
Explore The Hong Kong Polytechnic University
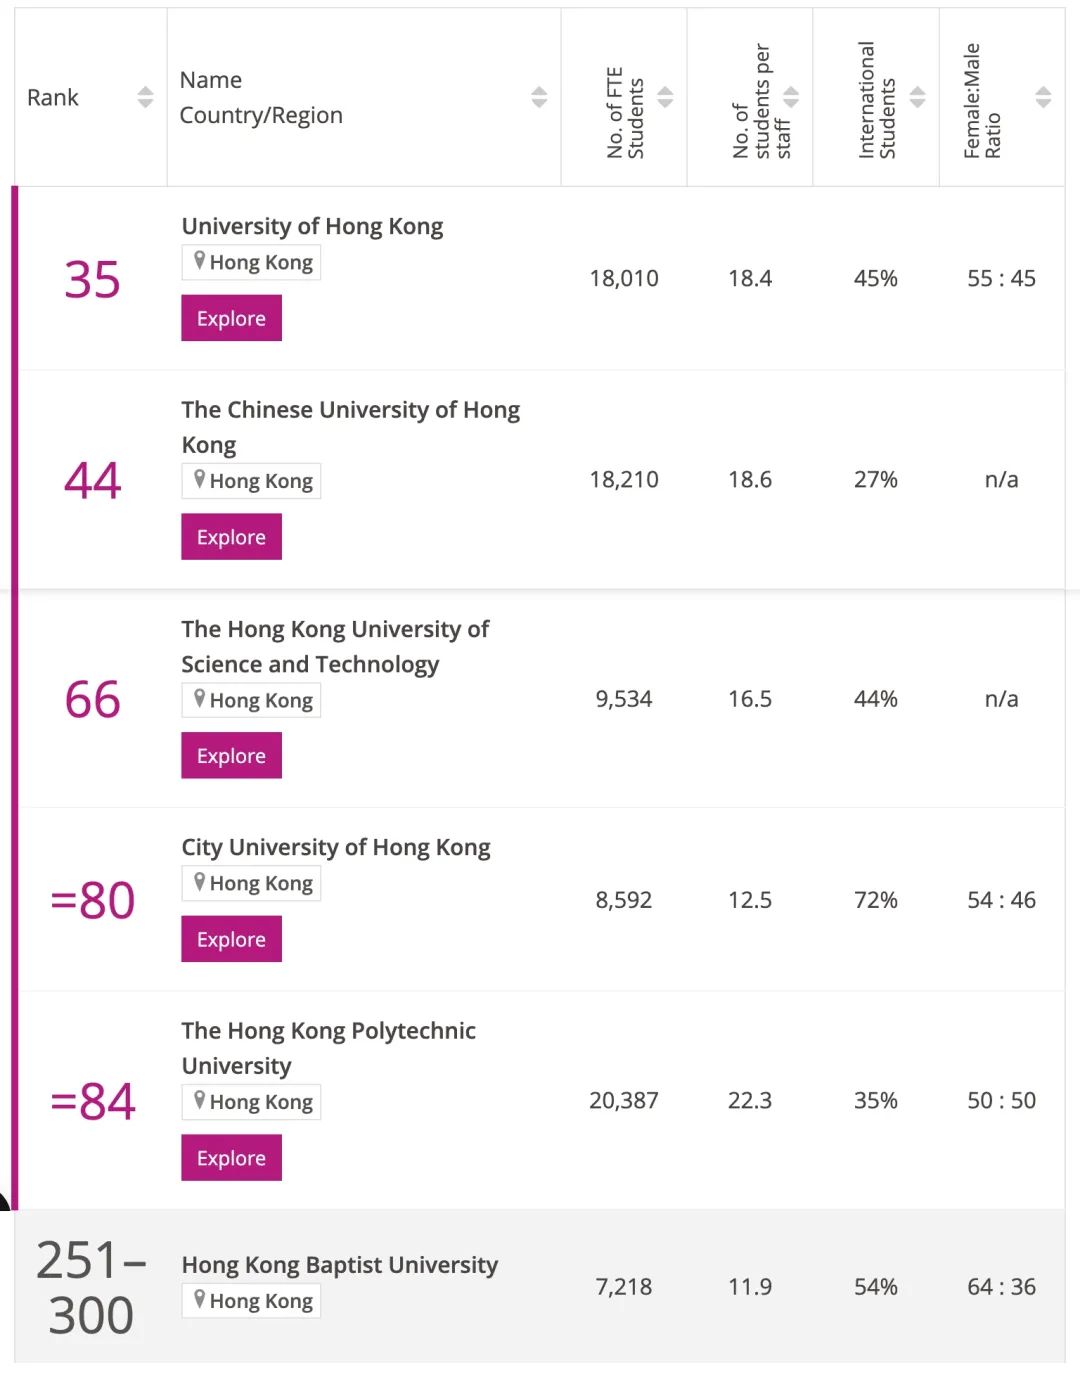click(231, 1158)
